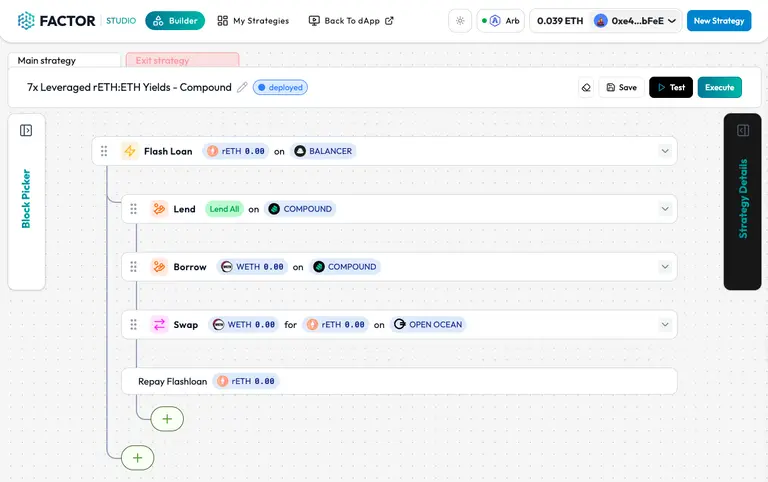Click the Flash Loan lightning icon
768x482 pixels.
(x=130, y=151)
